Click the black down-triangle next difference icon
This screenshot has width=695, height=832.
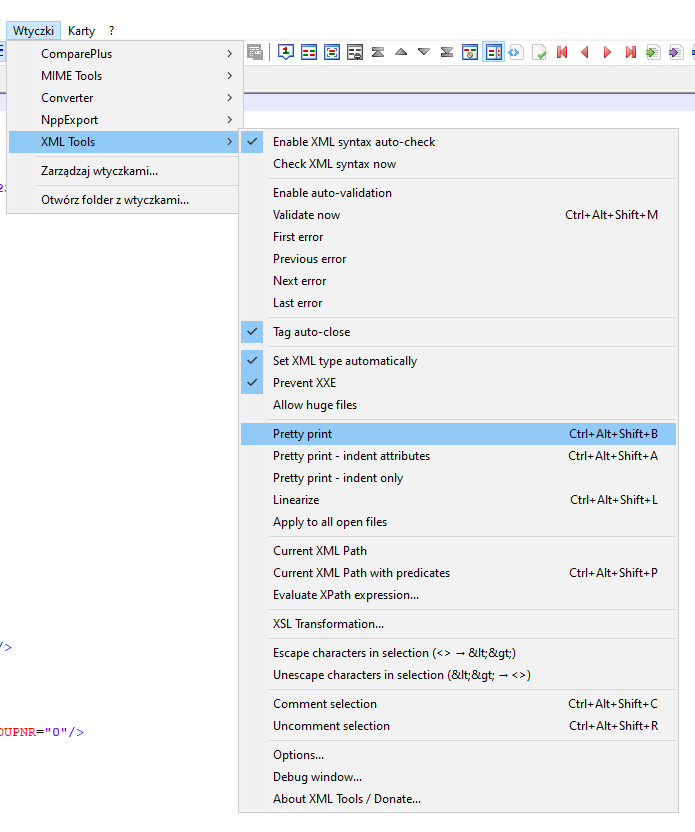[424, 52]
